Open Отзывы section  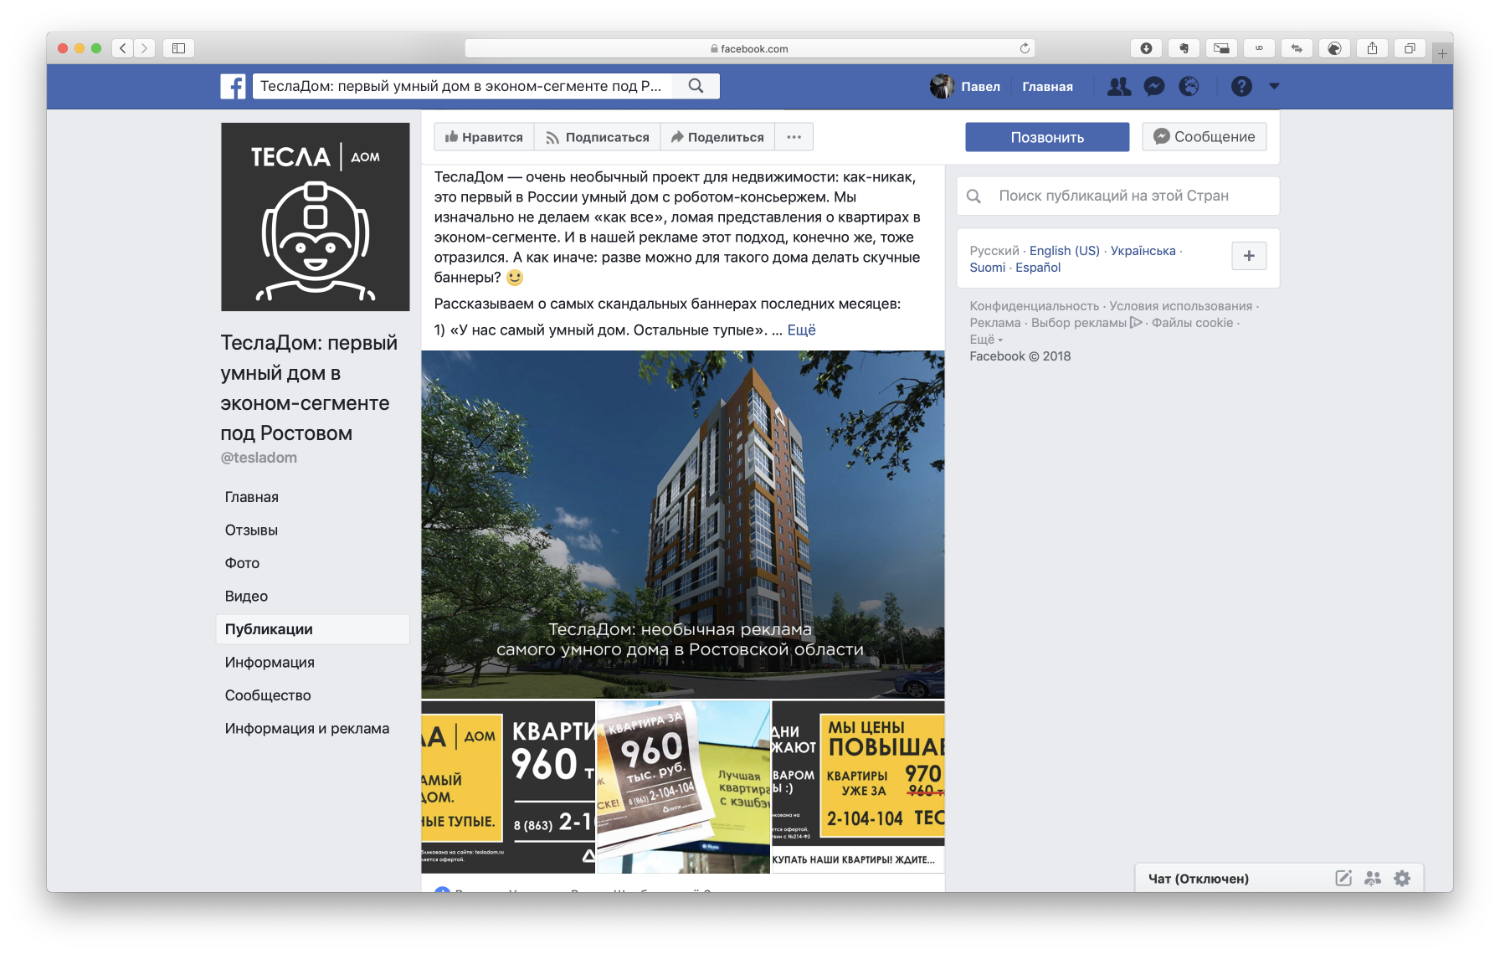click(x=251, y=530)
